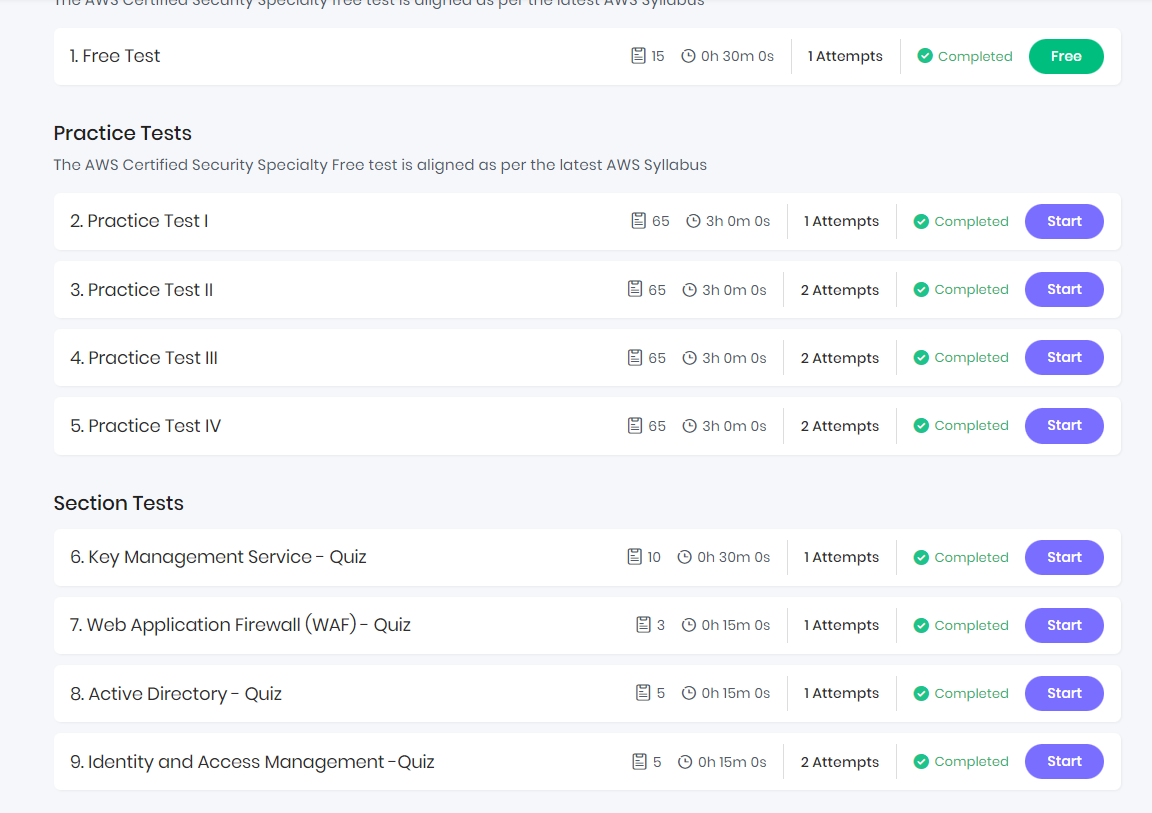Click the question count icon for WAF quiz

(643, 625)
